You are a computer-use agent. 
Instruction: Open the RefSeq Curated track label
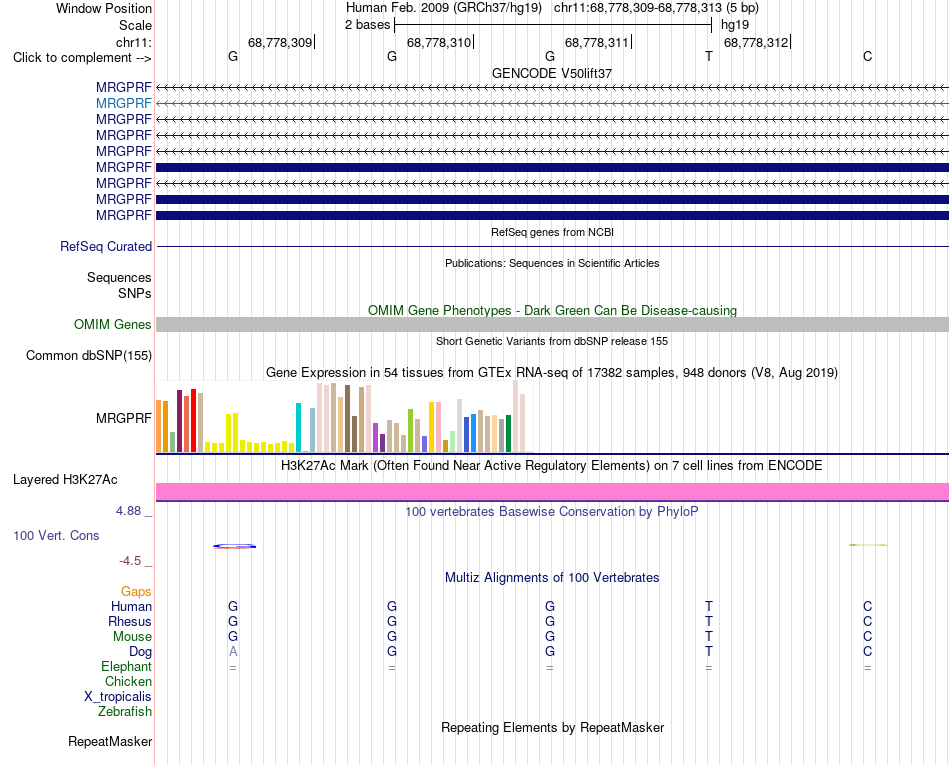click(106, 247)
